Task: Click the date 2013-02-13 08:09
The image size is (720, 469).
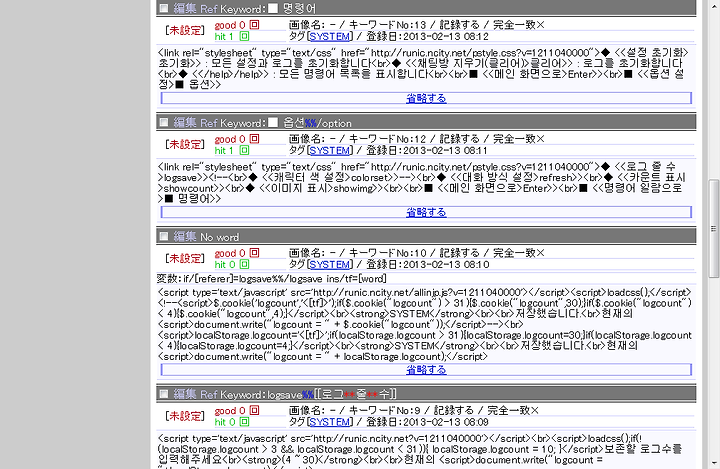Action: click(445, 422)
